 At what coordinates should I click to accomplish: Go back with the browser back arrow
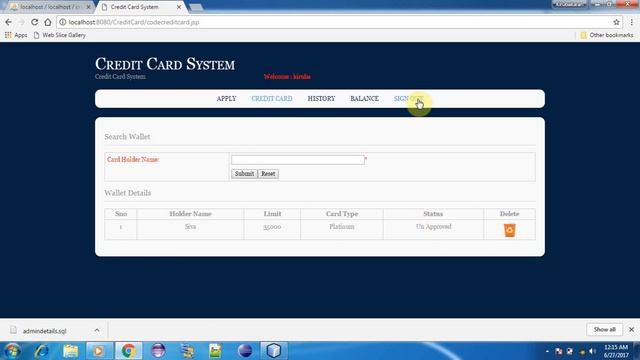(9, 22)
